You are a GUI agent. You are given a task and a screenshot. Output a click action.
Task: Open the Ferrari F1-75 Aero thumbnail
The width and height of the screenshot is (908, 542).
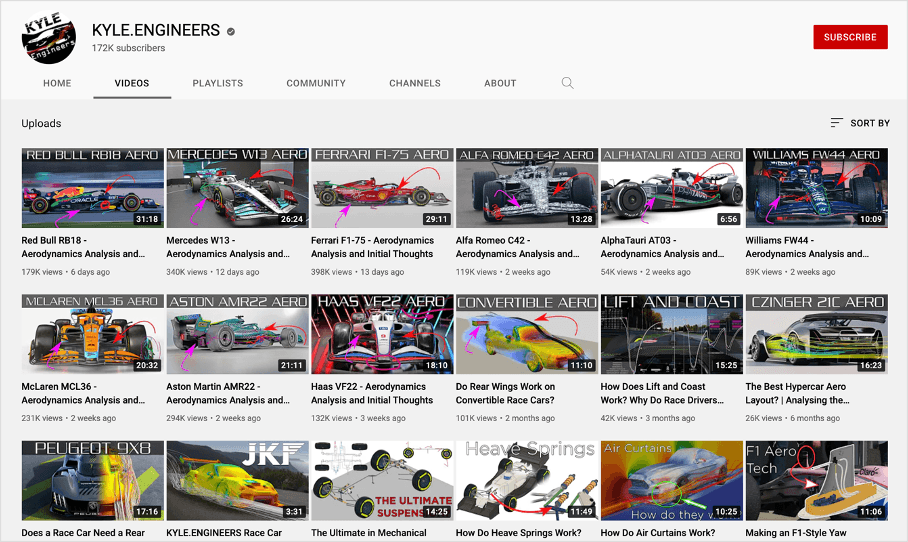pyautogui.click(x=382, y=188)
